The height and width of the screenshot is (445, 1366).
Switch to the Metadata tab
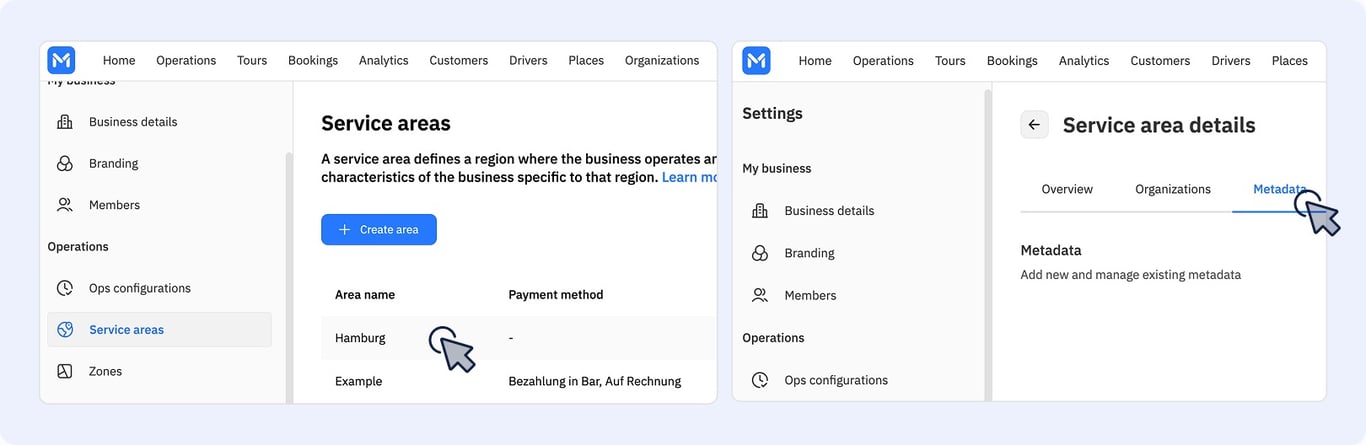1280,189
